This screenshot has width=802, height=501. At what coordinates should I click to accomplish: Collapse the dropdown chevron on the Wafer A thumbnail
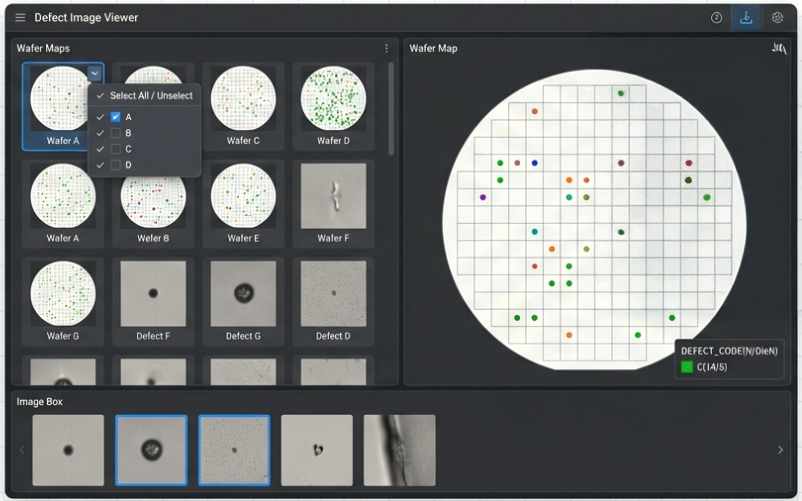point(94,73)
